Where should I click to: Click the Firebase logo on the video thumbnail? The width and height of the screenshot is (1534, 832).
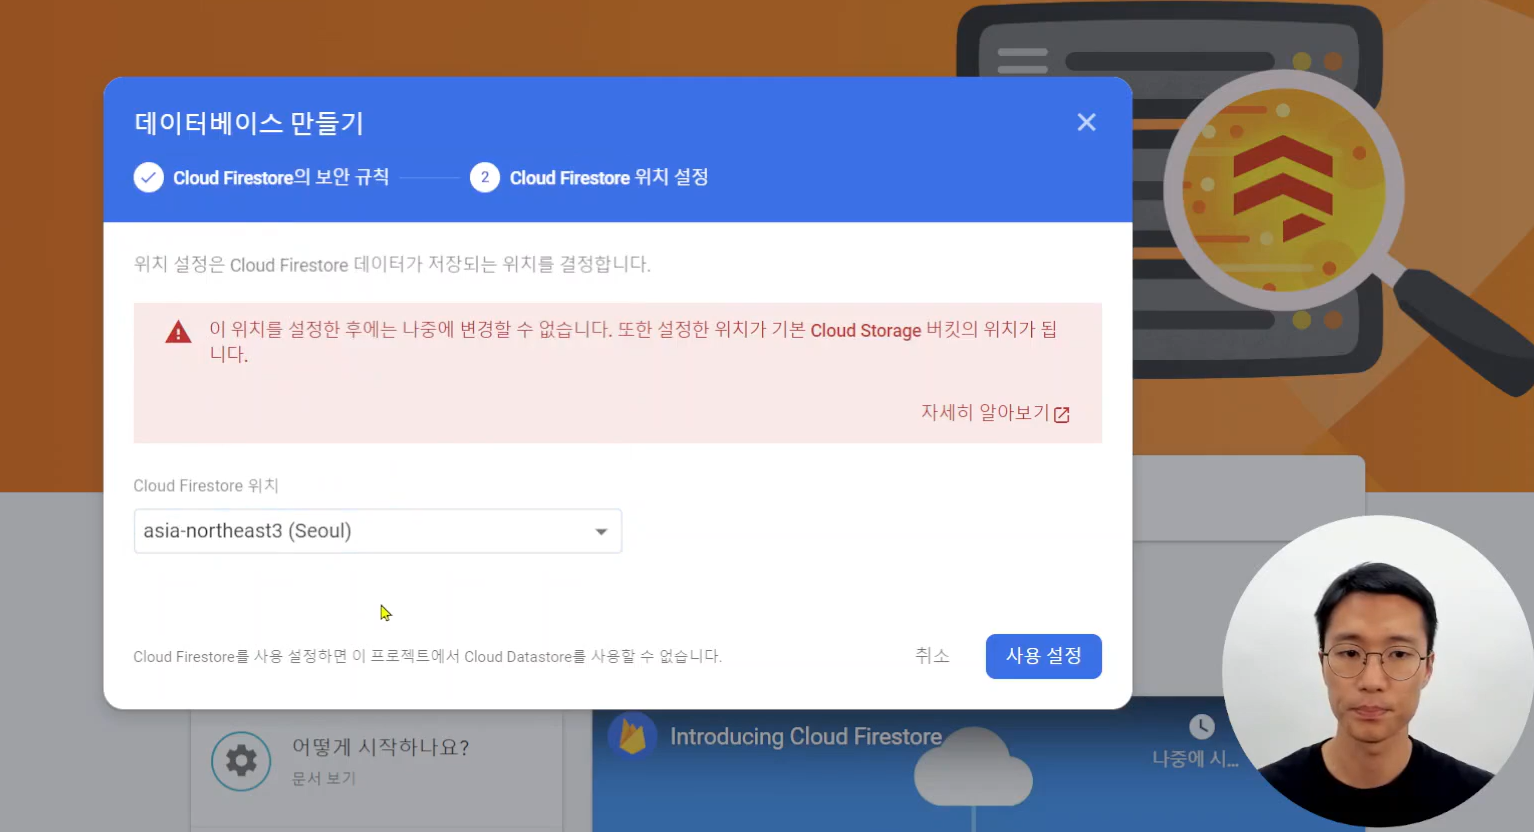pyautogui.click(x=632, y=738)
